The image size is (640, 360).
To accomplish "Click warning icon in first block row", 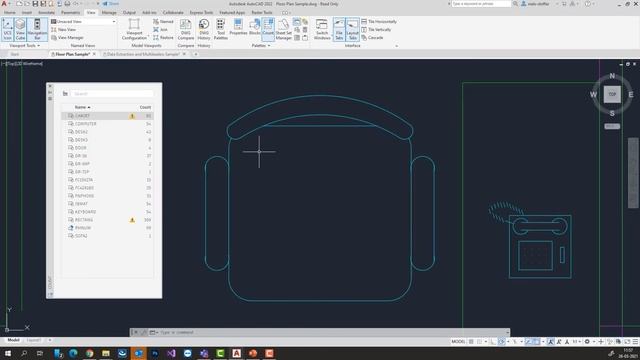I will (132, 116).
